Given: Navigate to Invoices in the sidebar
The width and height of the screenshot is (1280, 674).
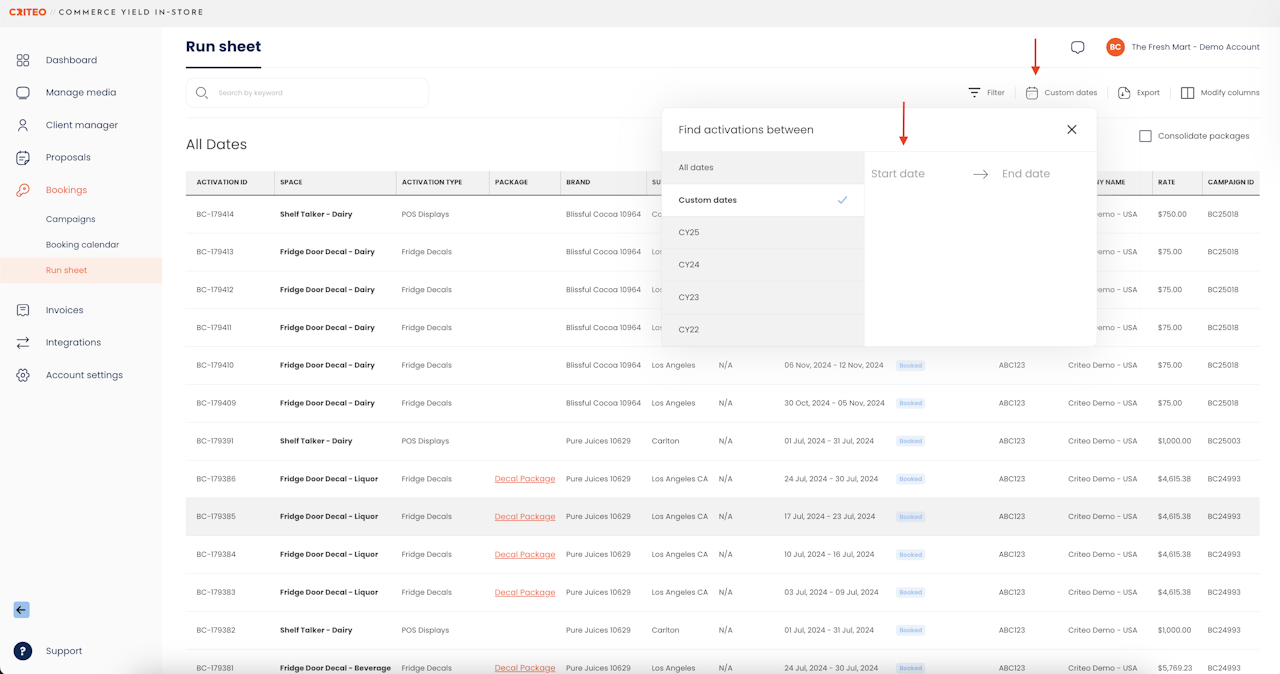Looking at the screenshot, I should pos(64,310).
